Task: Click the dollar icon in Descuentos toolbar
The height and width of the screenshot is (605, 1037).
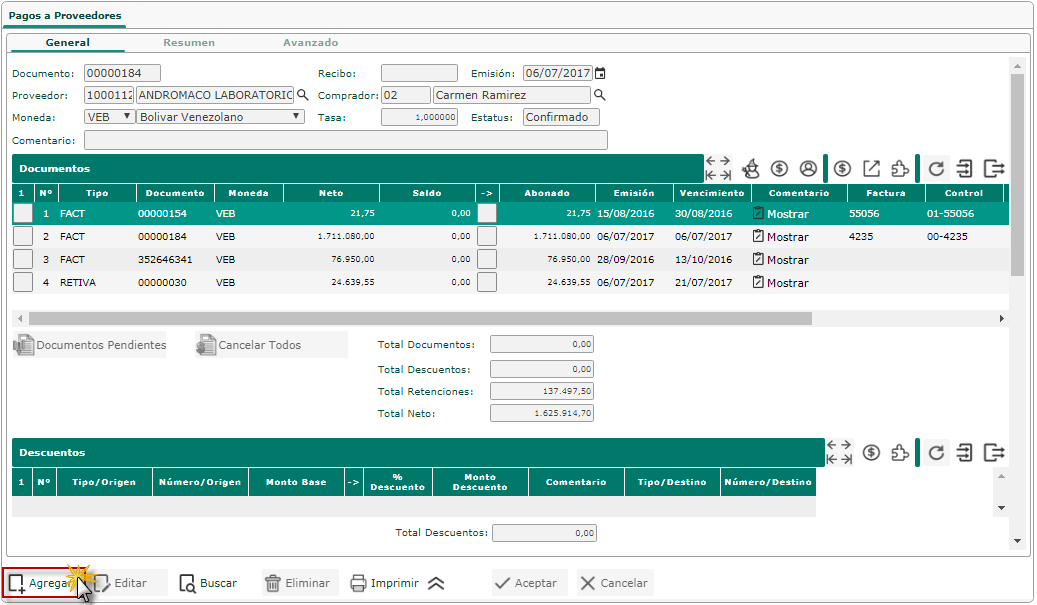Action: point(871,452)
